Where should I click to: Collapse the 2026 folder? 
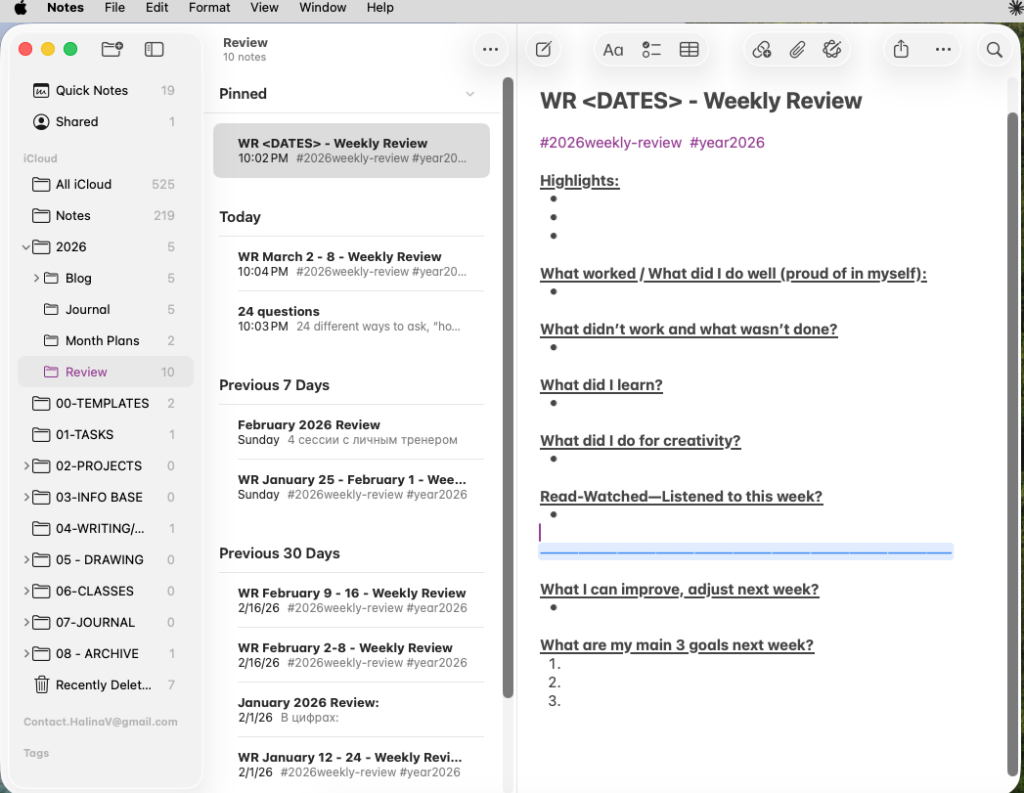pyautogui.click(x=26, y=247)
